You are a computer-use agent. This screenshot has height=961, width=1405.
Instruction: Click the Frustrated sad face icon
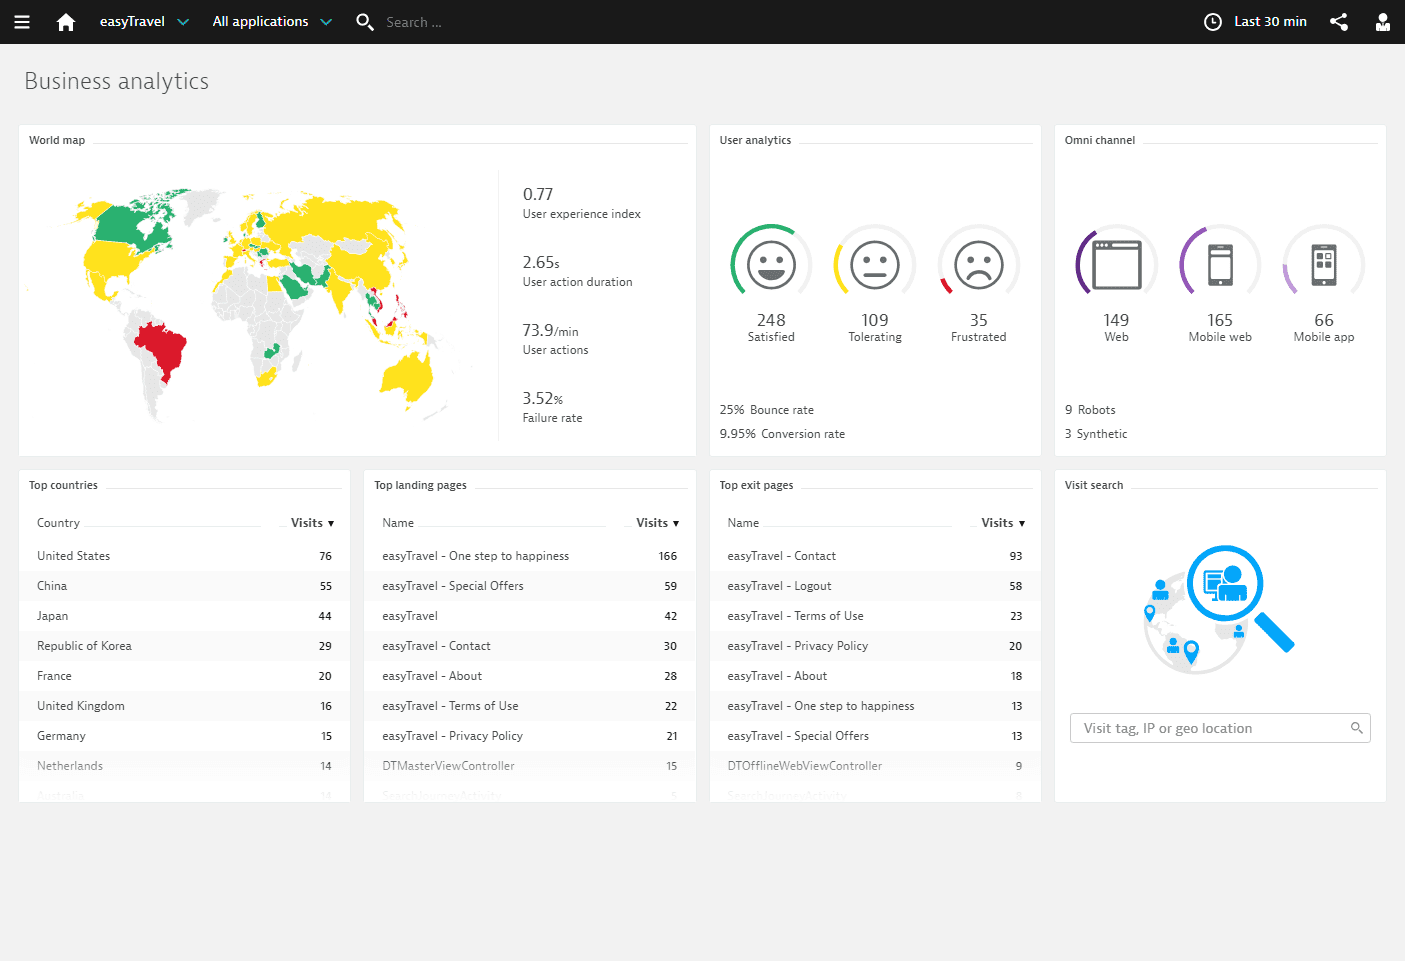coord(979,265)
